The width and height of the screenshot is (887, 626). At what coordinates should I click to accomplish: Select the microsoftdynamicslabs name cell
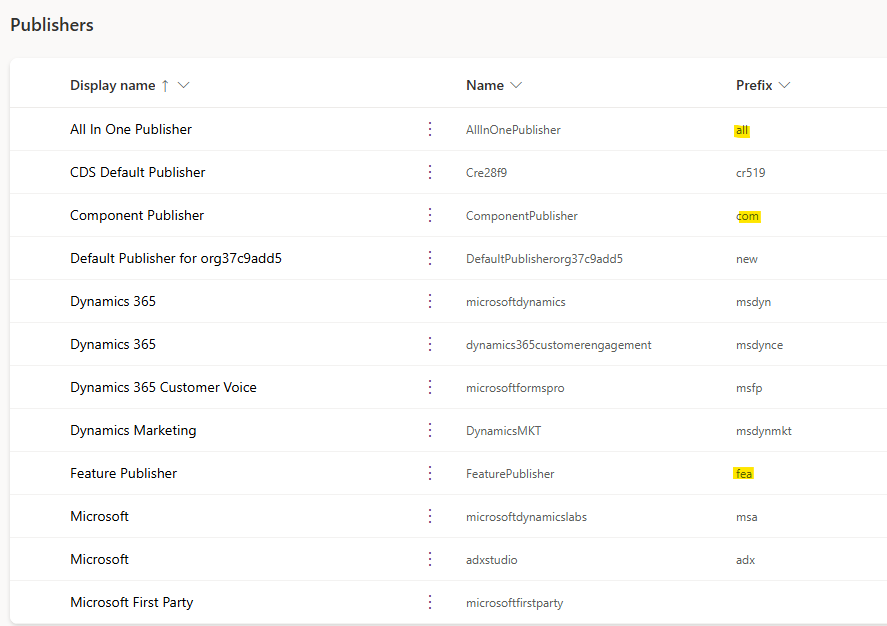[x=526, y=517]
